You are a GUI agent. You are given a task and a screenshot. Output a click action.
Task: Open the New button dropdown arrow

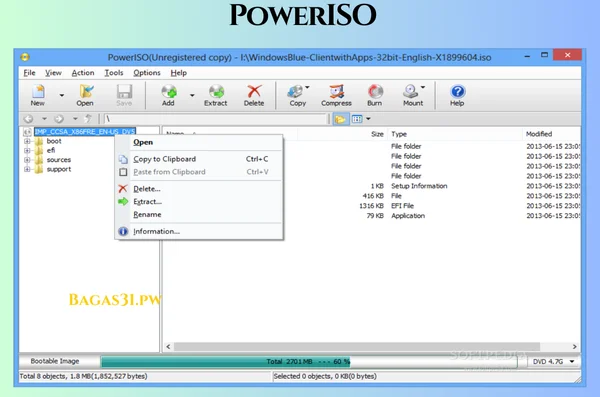coord(61,95)
